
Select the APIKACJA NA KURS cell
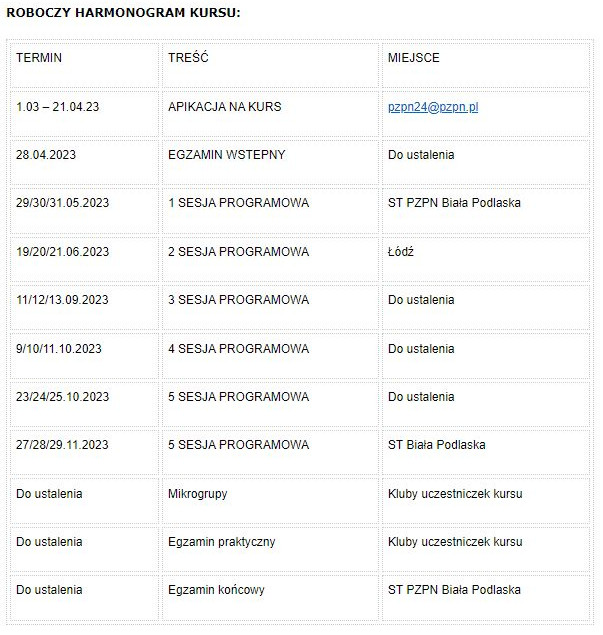tap(224, 107)
